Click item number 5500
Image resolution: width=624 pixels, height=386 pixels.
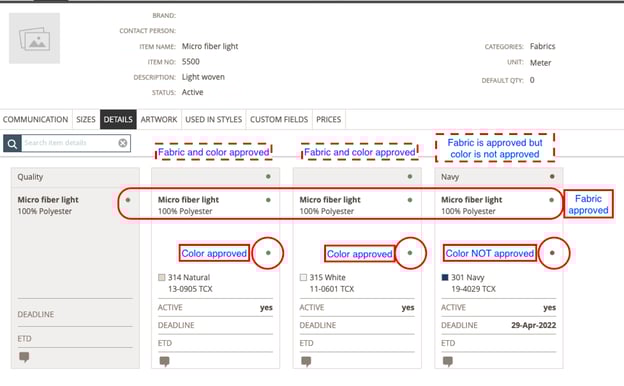[x=191, y=62]
